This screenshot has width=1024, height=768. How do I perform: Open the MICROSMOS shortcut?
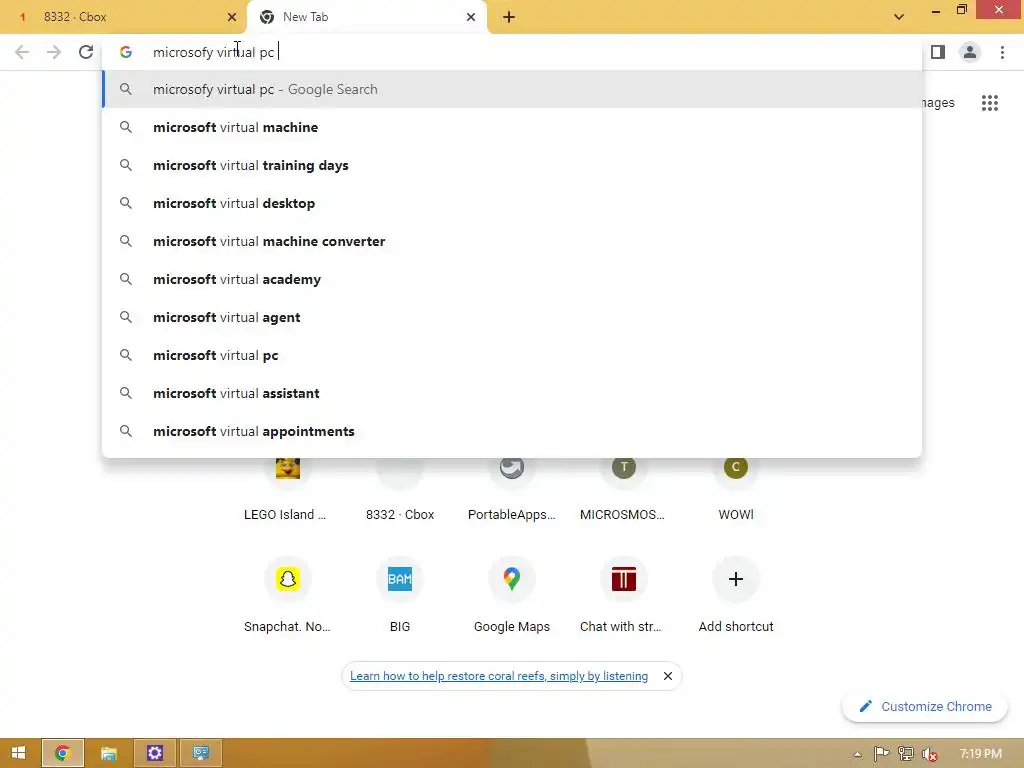(624, 490)
